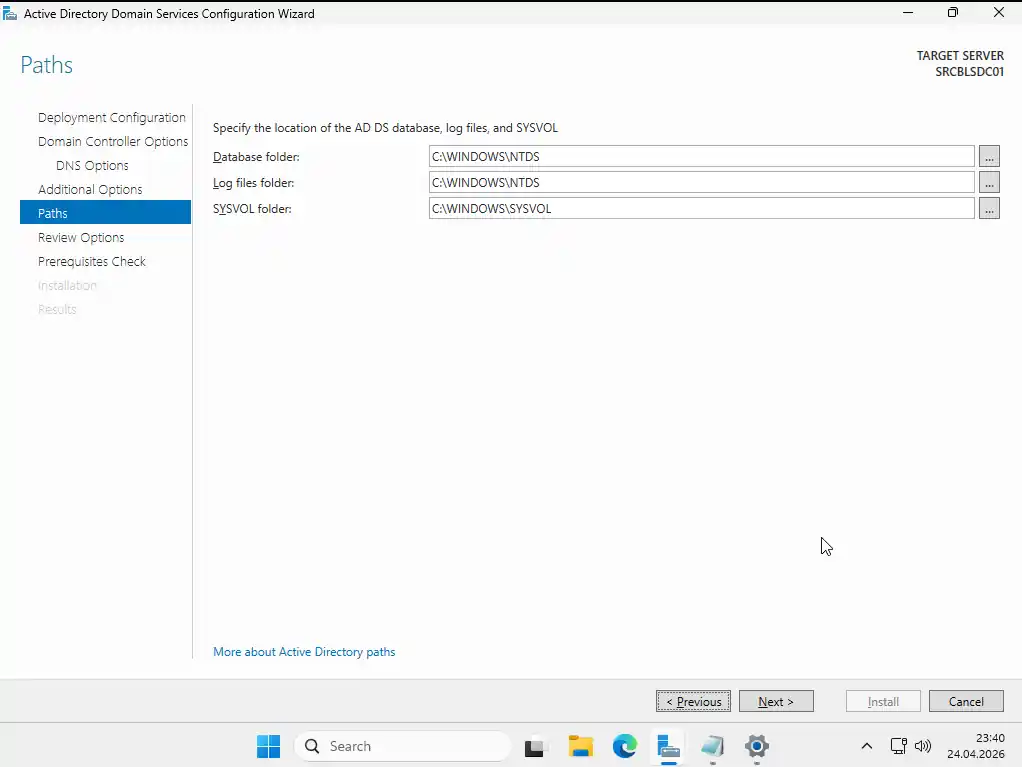Go back with the Previous button

click(x=694, y=701)
